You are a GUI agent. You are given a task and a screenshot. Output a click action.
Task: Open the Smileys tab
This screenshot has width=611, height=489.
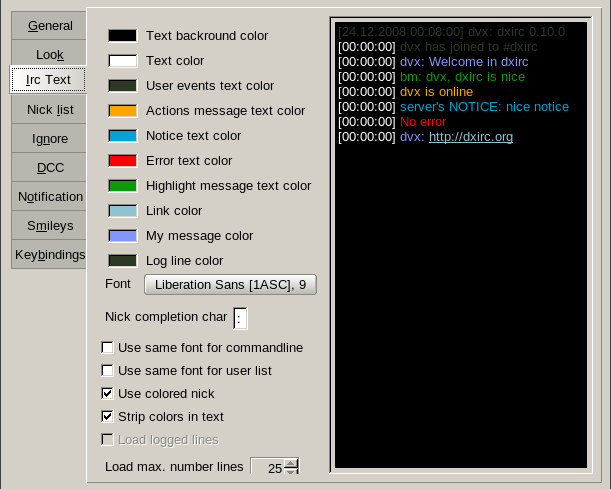[49, 226]
